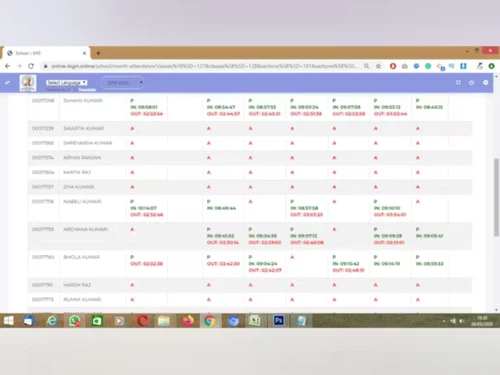Click SUHANI KUMARI's IN 08:45:15 entry
Viewport: 500px width, 375px height.
(429, 107)
